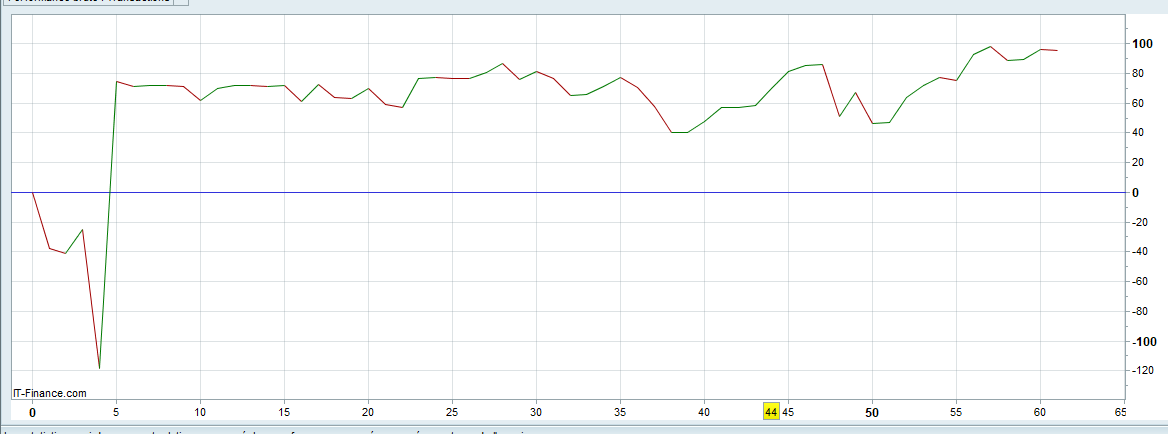Select the x-axis label 40

[x=704, y=412]
